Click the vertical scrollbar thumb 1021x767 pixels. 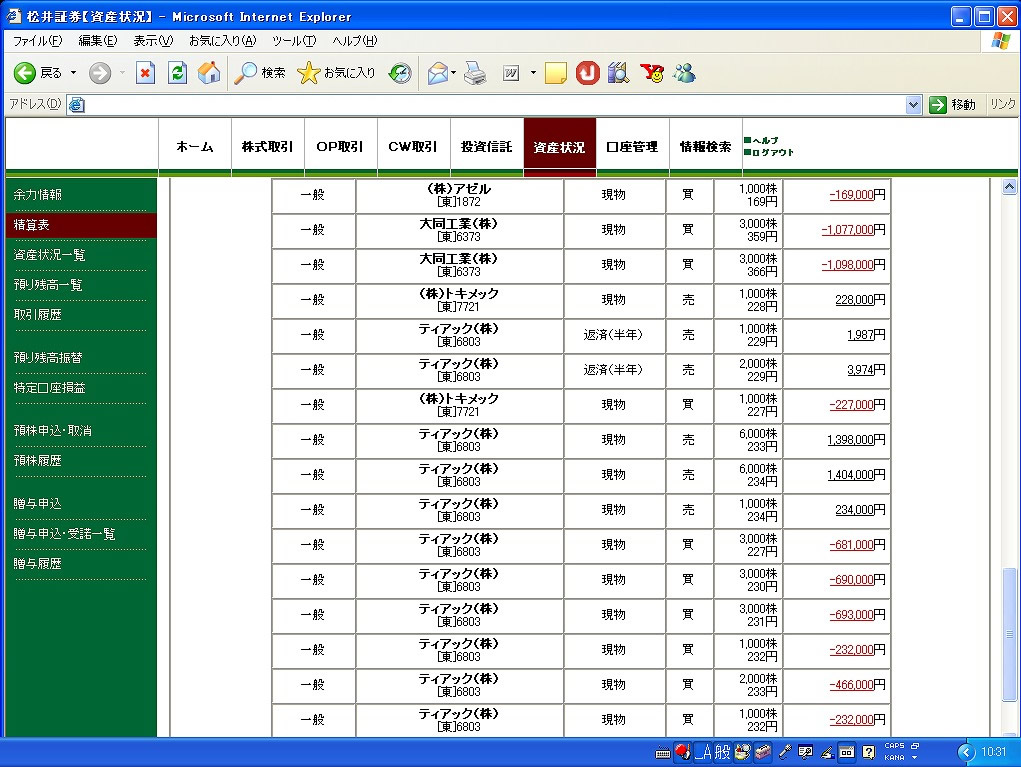tap(1009, 635)
